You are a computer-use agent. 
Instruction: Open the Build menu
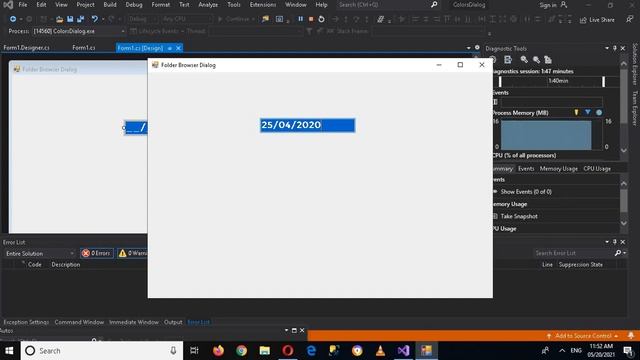tap(110, 4)
